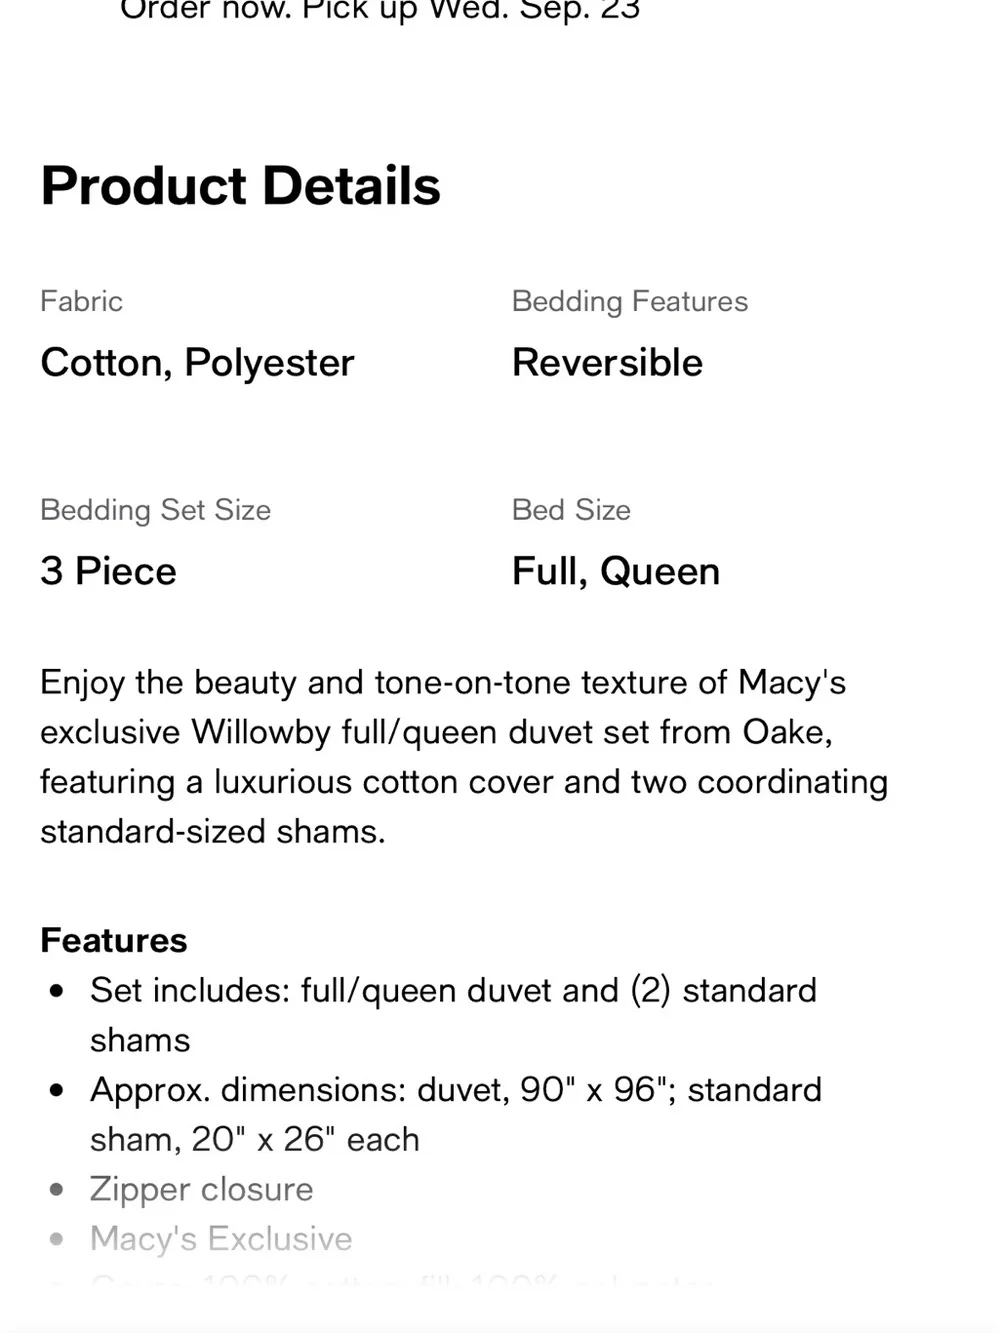Expand the faded Macy's Exclusive bullet

click(221, 1239)
